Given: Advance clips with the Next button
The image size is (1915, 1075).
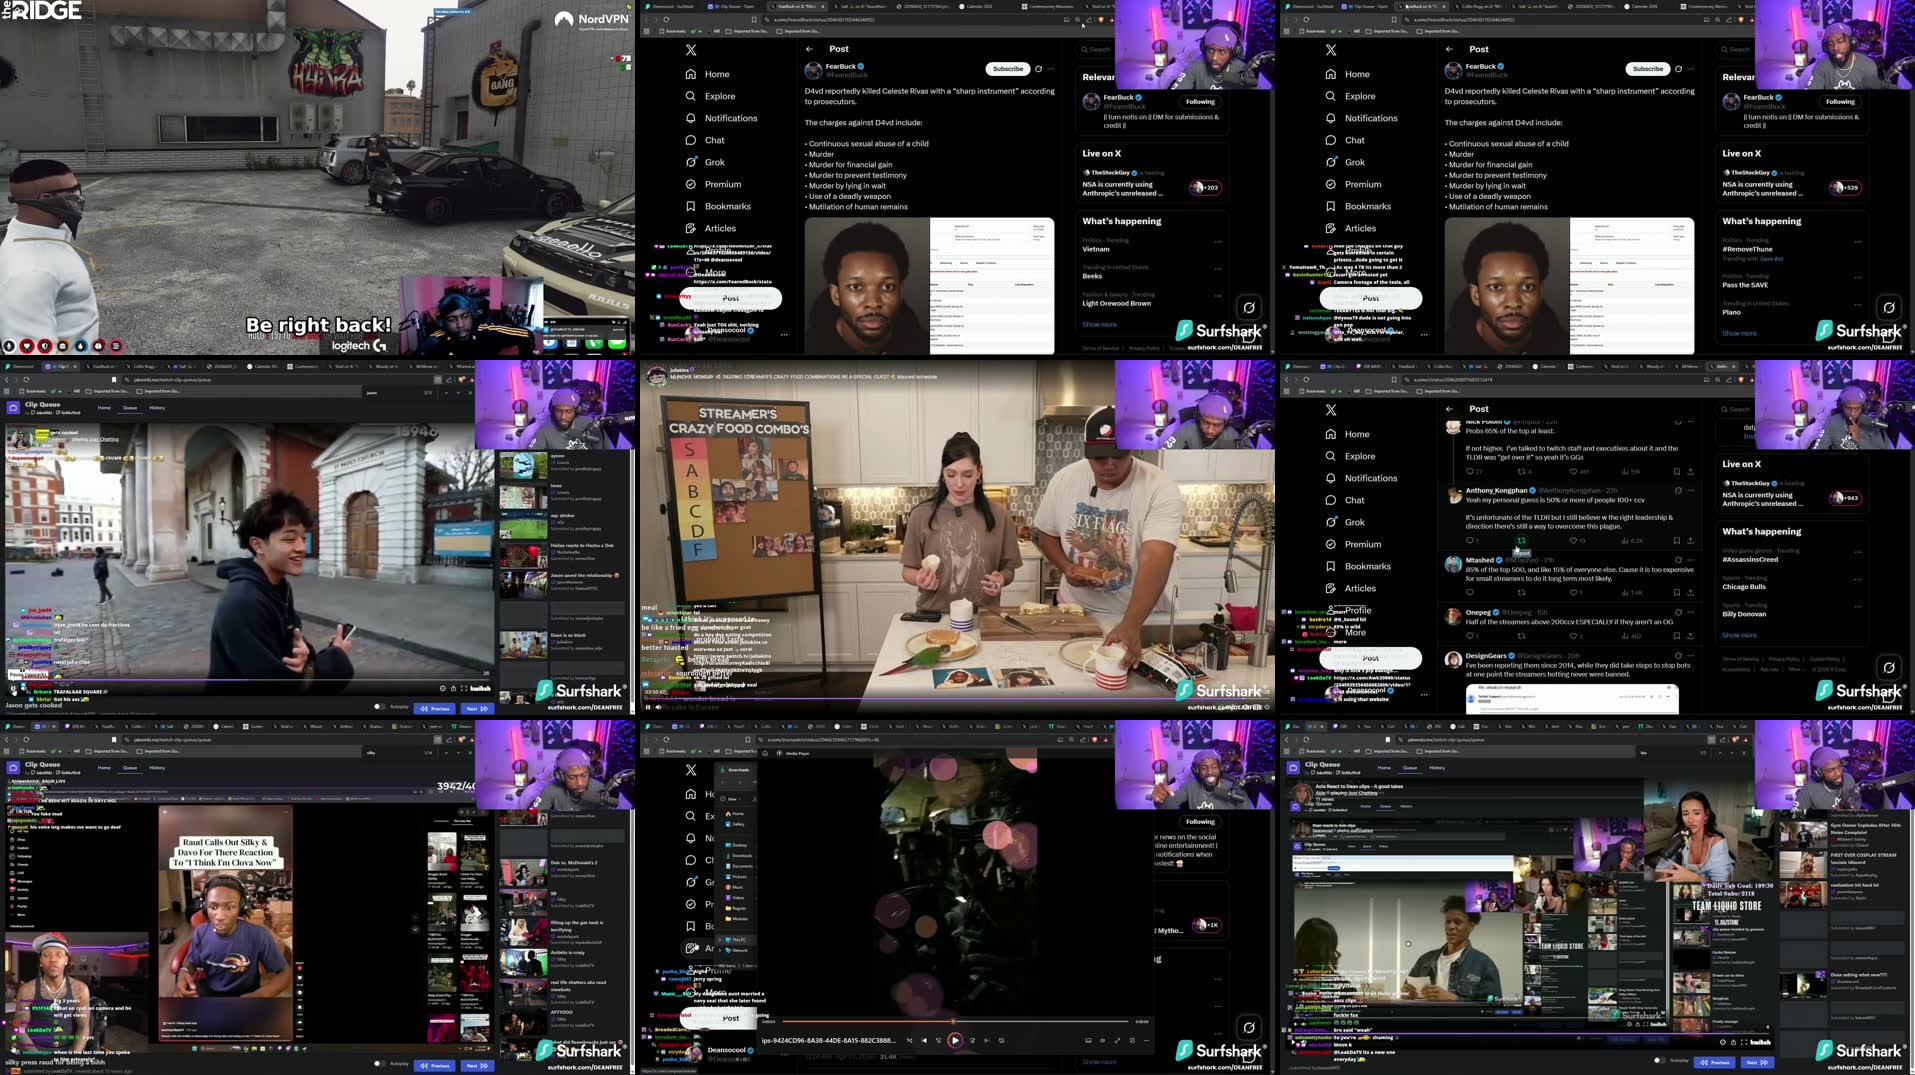Looking at the screenshot, I should 475,707.
